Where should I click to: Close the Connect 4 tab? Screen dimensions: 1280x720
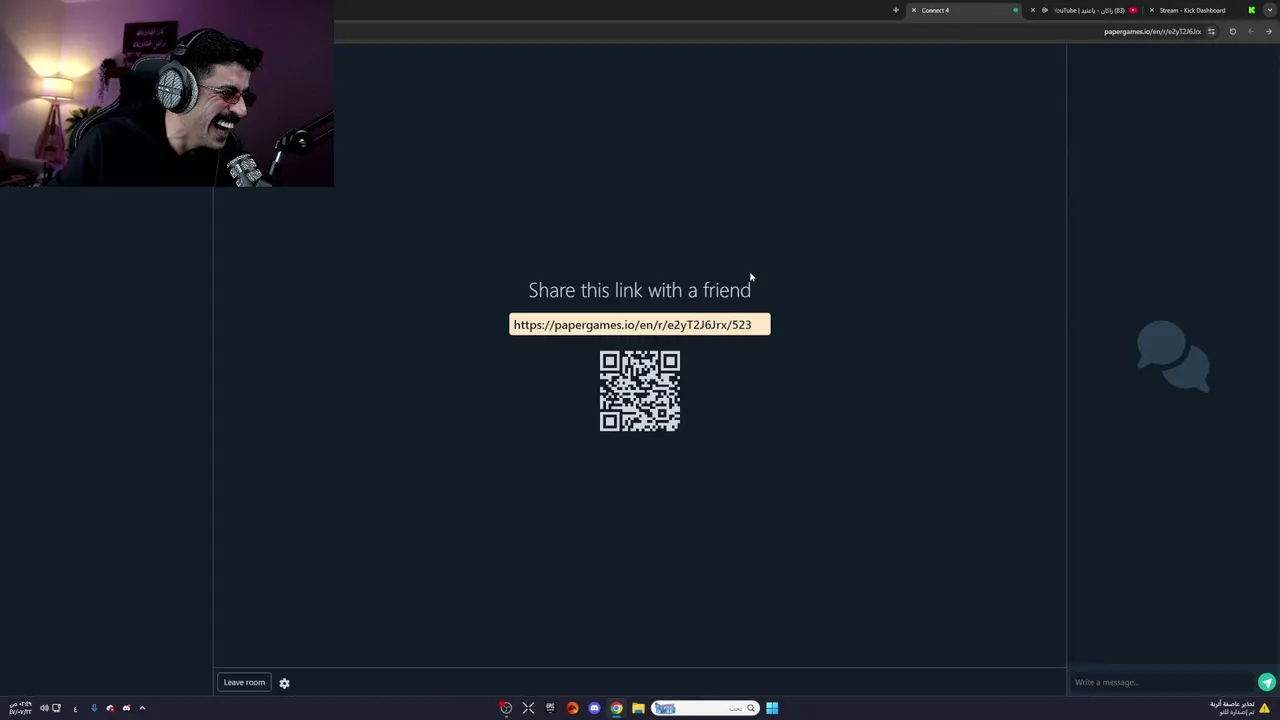pos(913,10)
